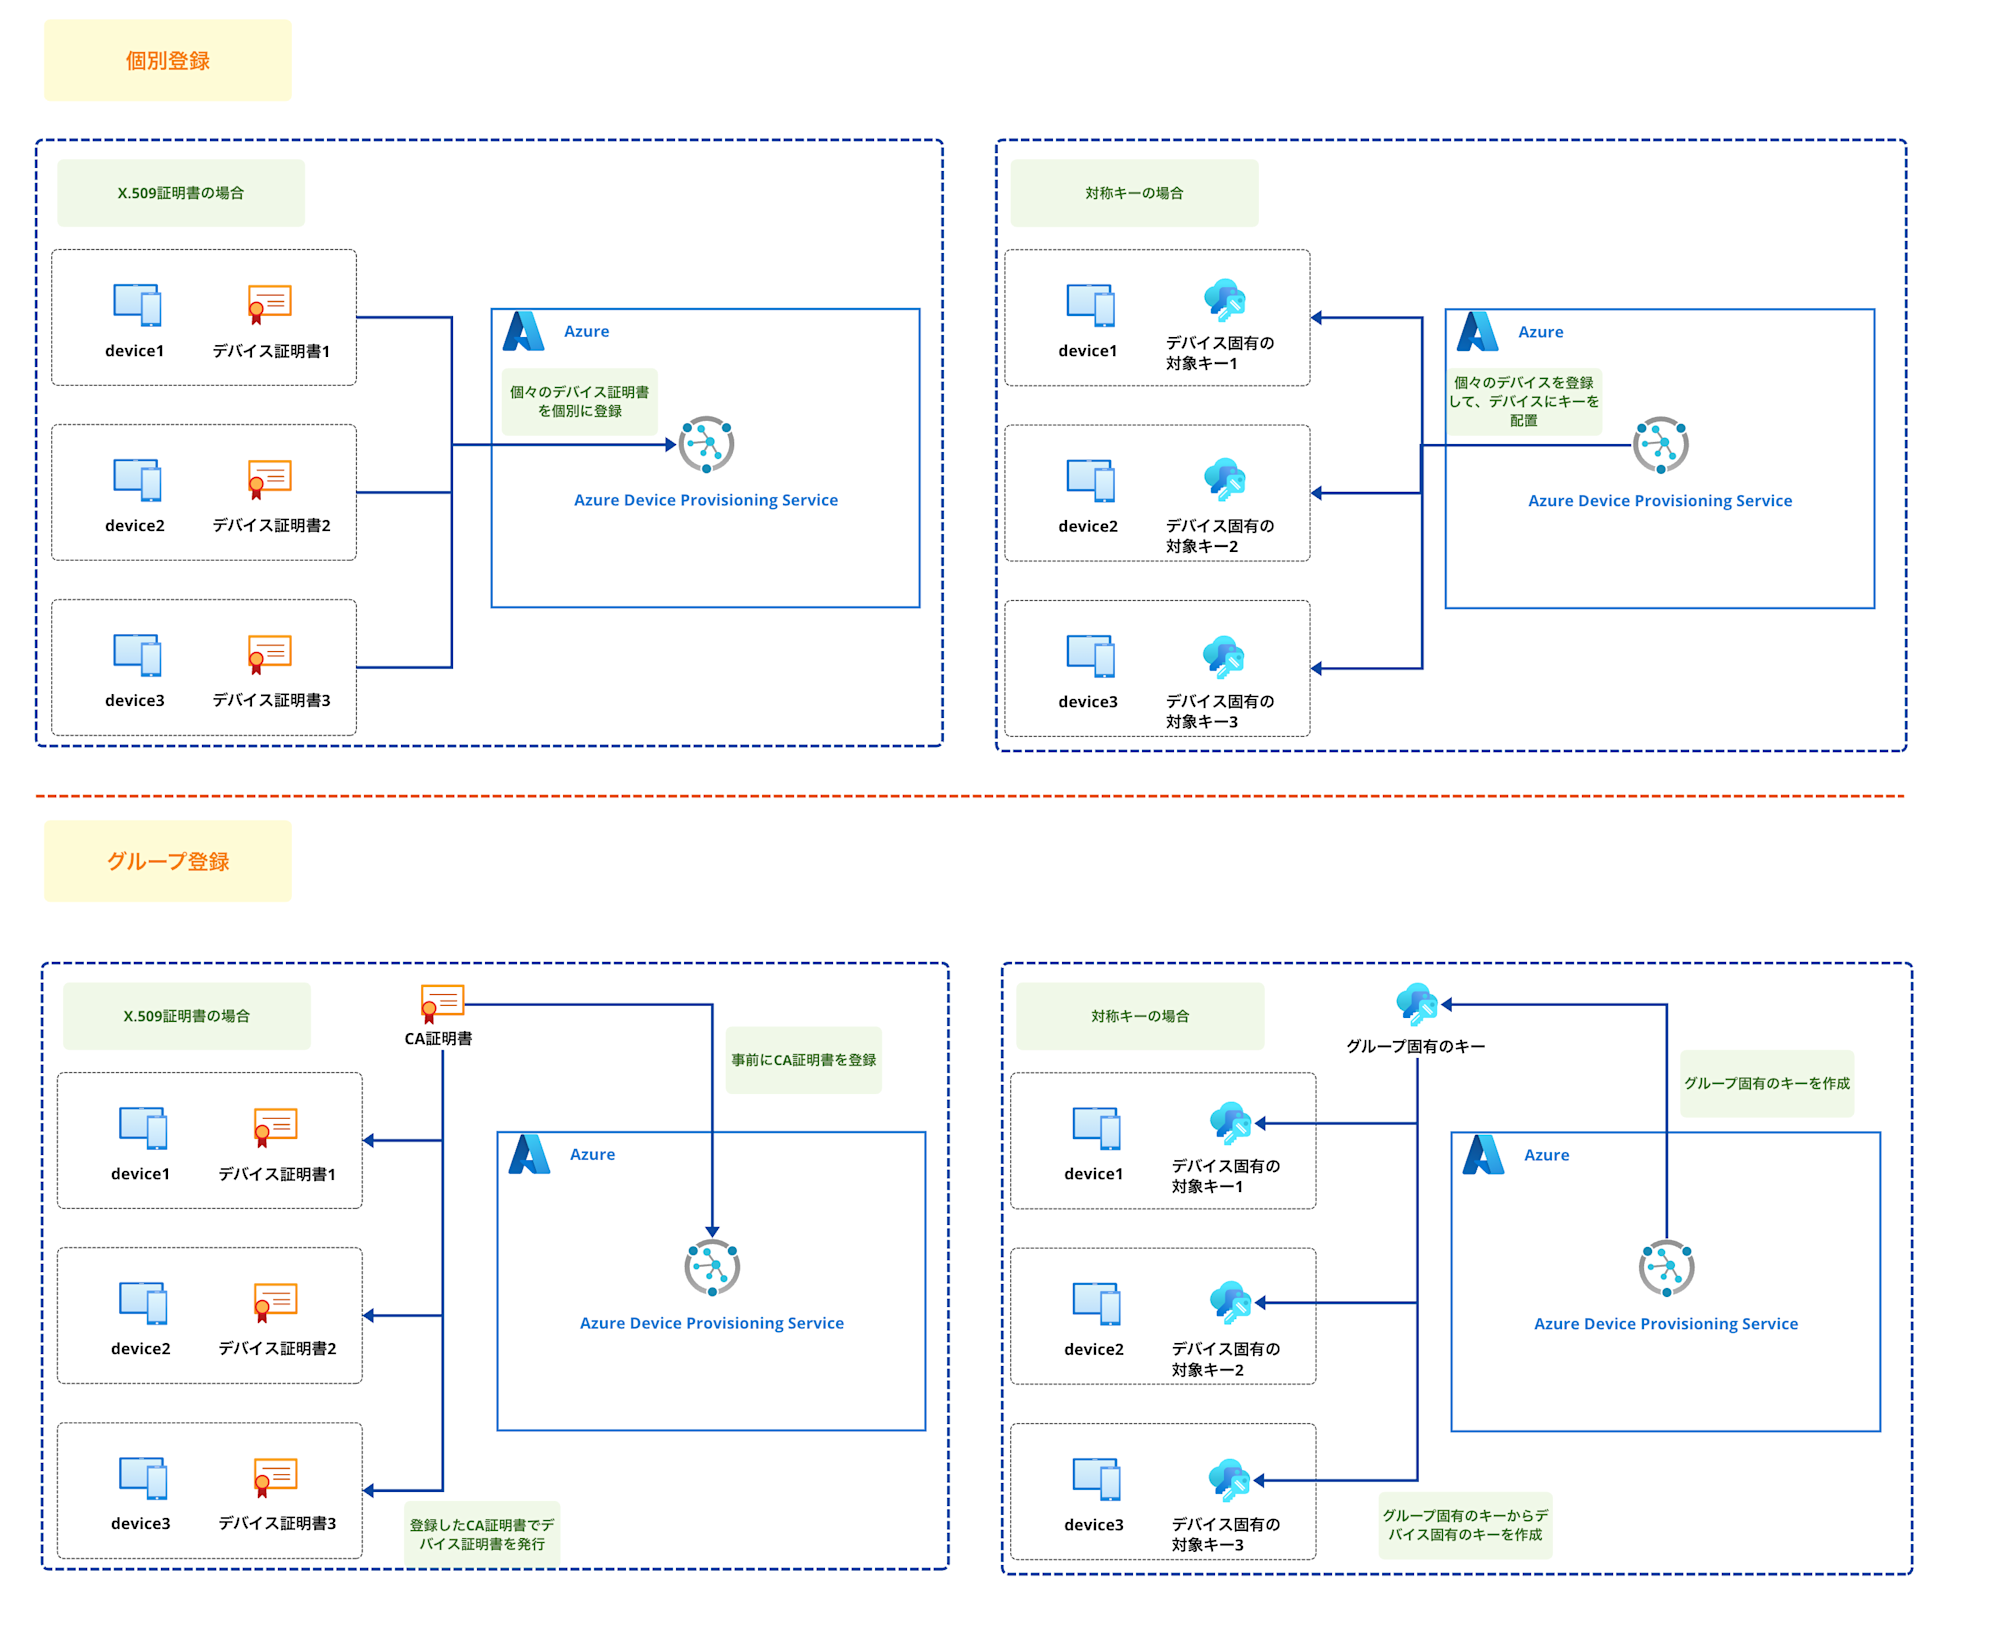Click the グループ固有のキー text label
2000x1626 pixels.
pos(1415,1046)
